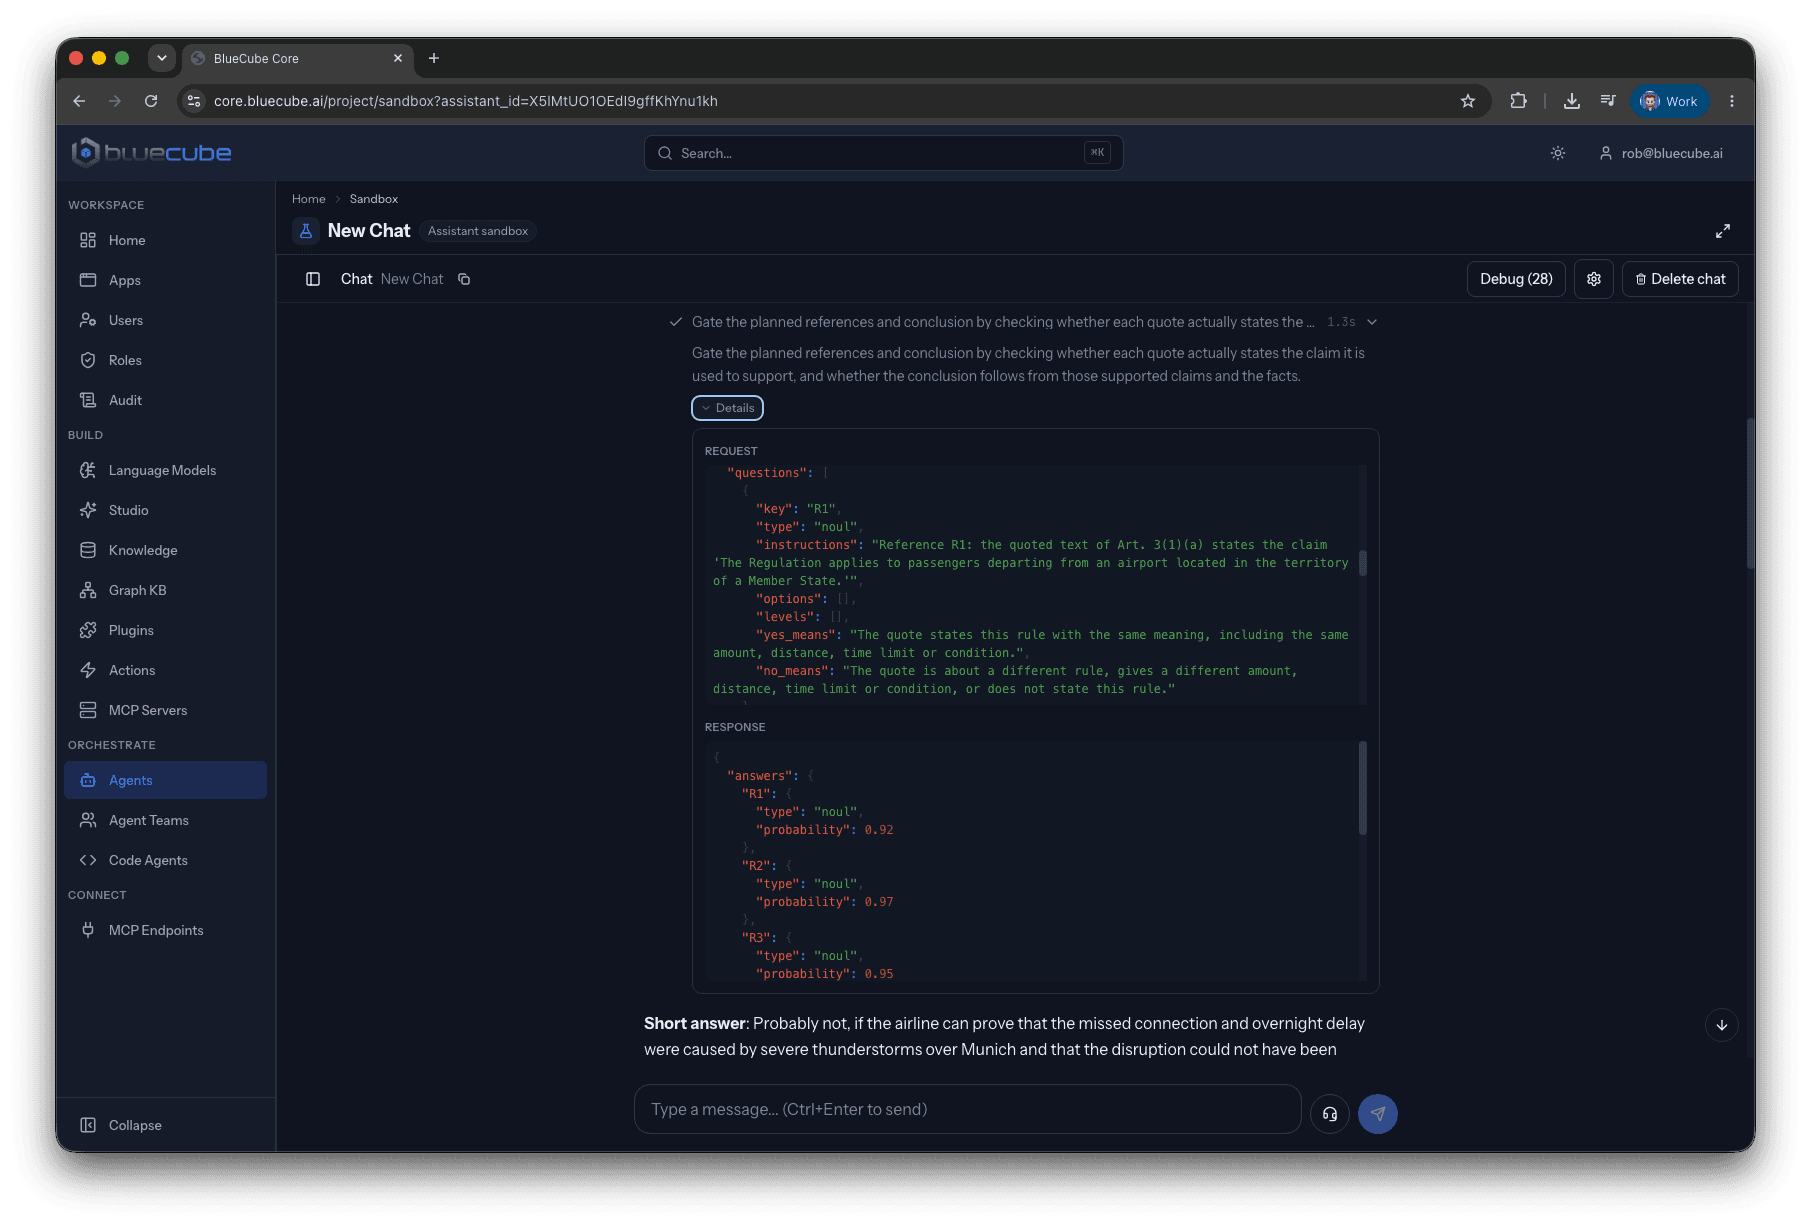1811x1226 pixels.
Task: Open Home in the workspace sidebar
Action: [x=165, y=240]
